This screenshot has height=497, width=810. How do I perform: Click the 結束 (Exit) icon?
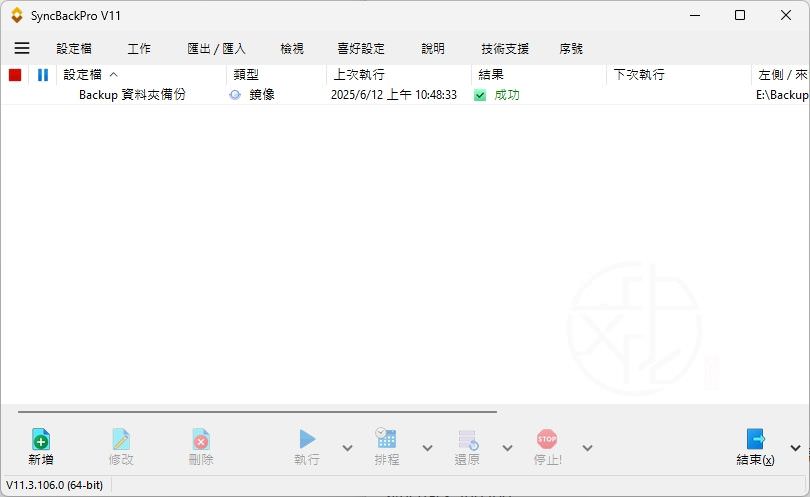coord(756,439)
